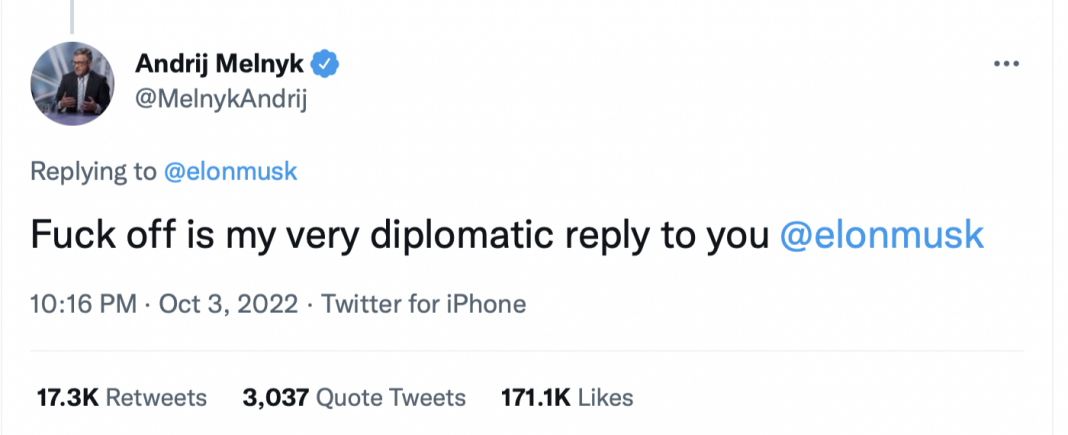Click the gray 'Replying to' text
Image resolution: width=1068 pixels, height=435 pixels.
click(x=93, y=171)
